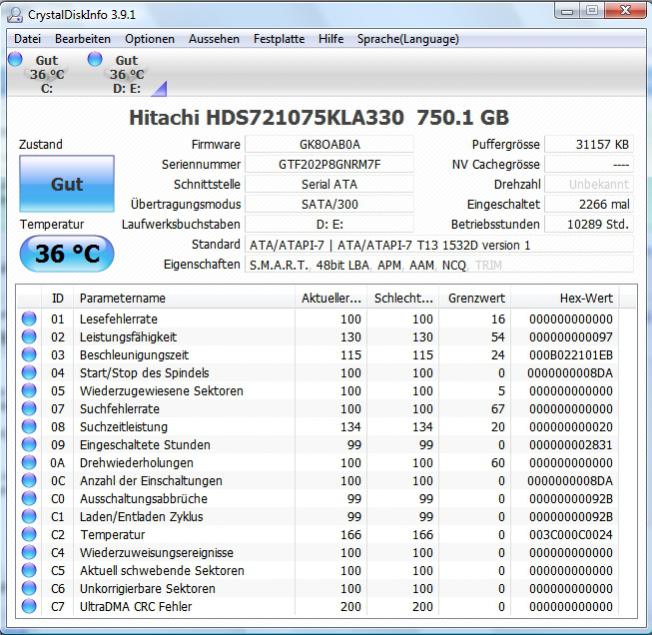The image size is (652, 635).
Task: Click status orb of Laden/Entladen Zyklus row
Action: tap(29, 516)
